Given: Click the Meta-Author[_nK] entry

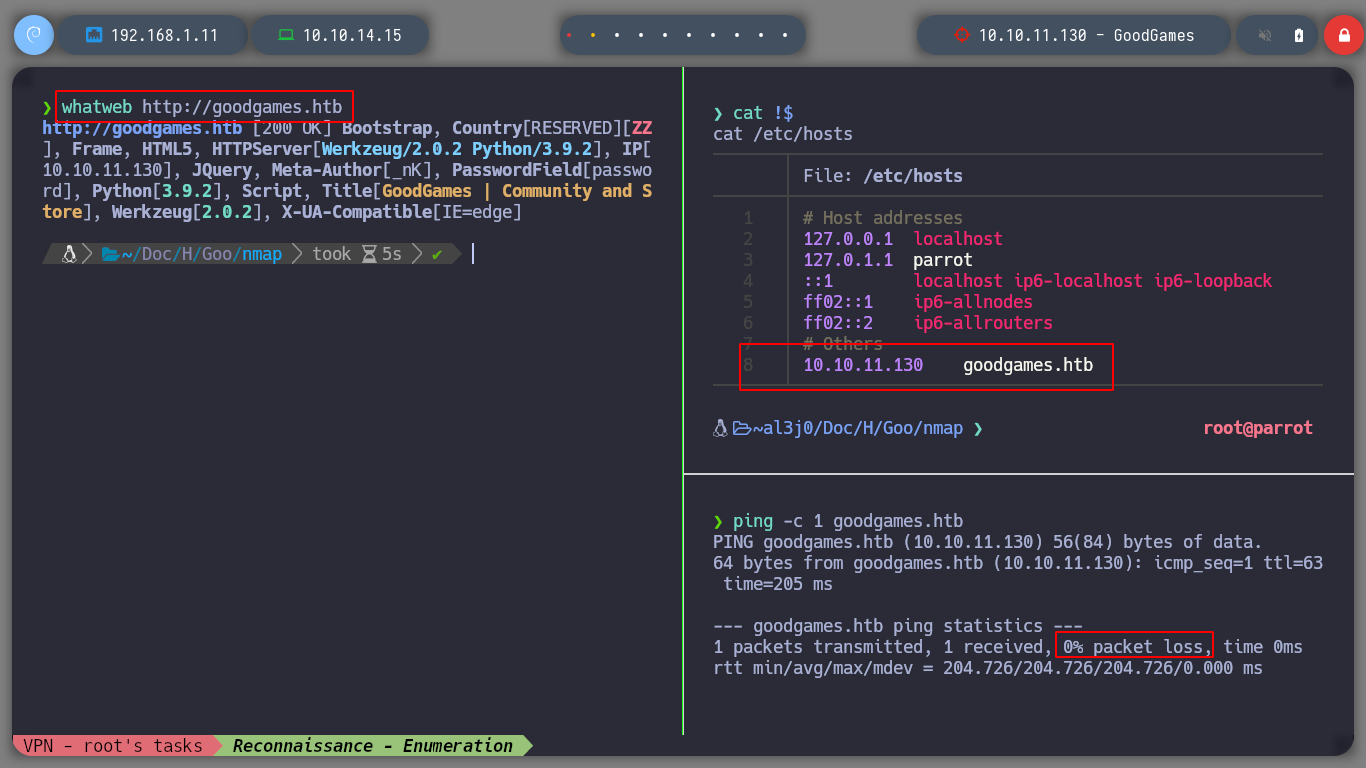Looking at the screenshot, I should 352,170.
